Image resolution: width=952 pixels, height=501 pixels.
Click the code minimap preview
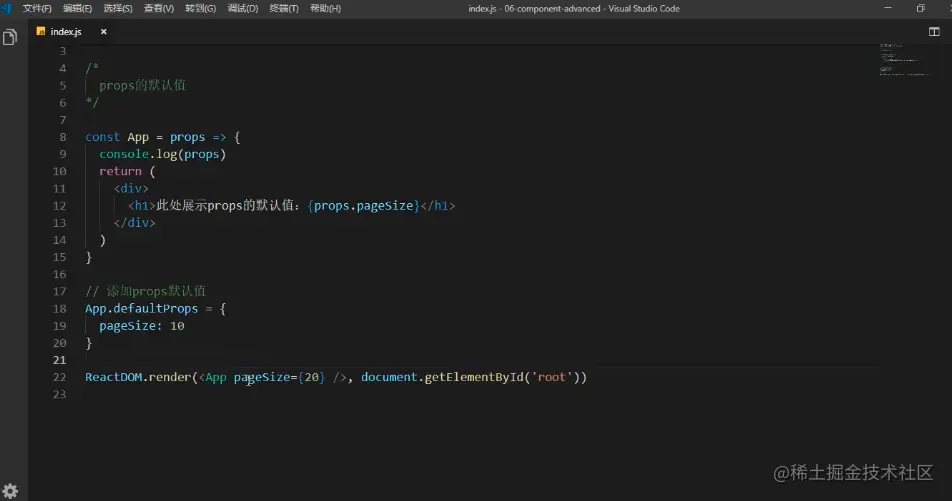[x=905, y=60]
